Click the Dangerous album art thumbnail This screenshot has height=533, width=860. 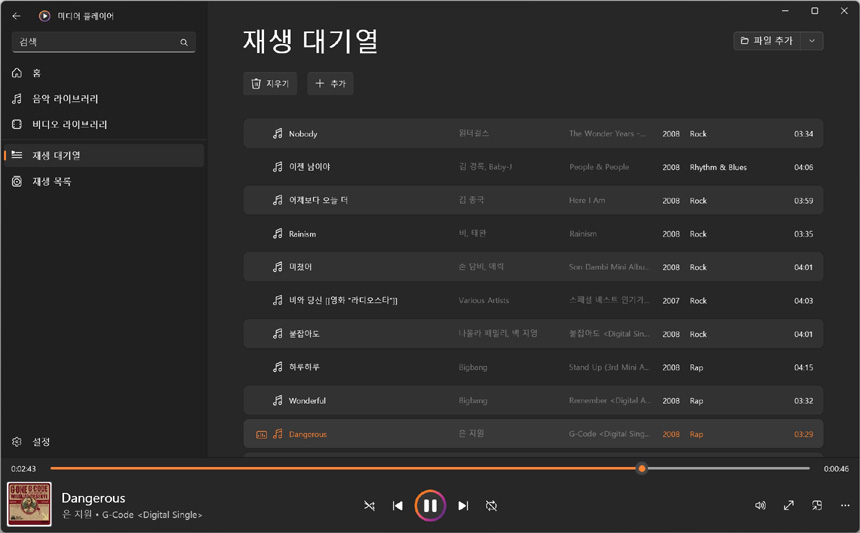pyautogui.click(x=30, y=504)
